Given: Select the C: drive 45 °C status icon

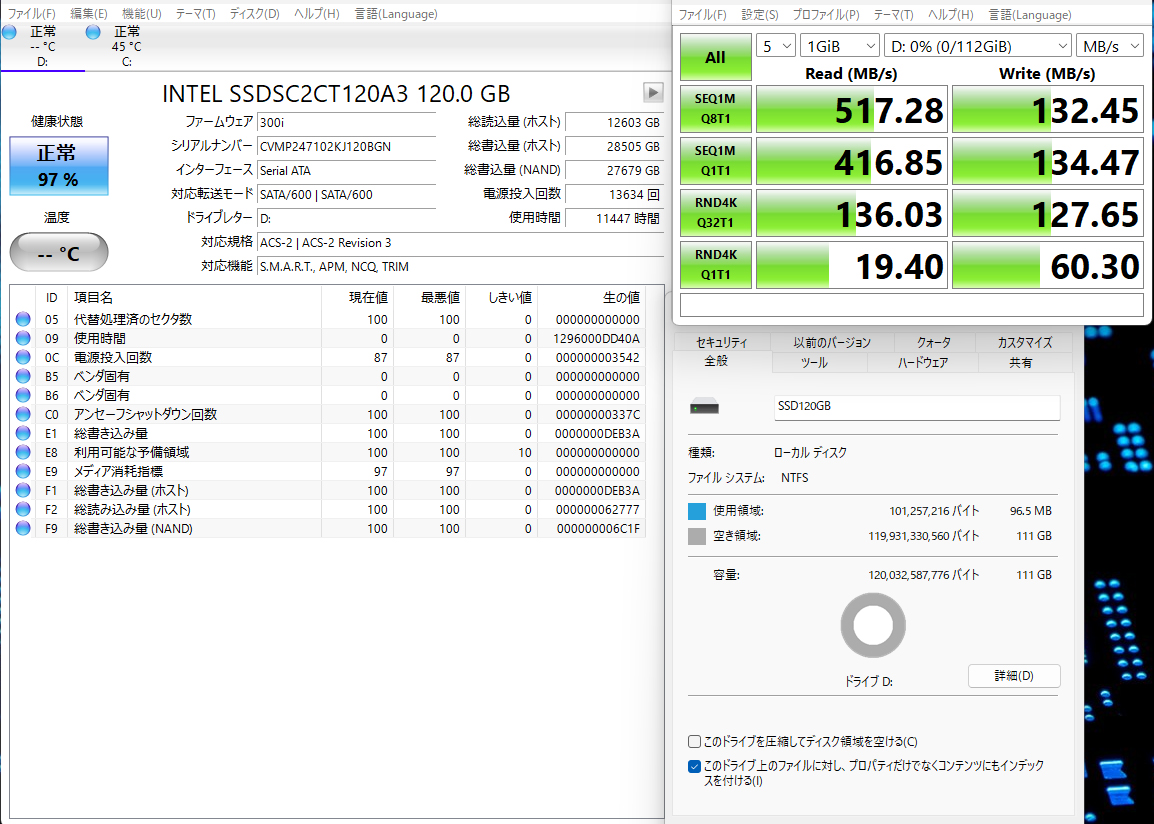Looking at the screenshot, I should [94, 33].
